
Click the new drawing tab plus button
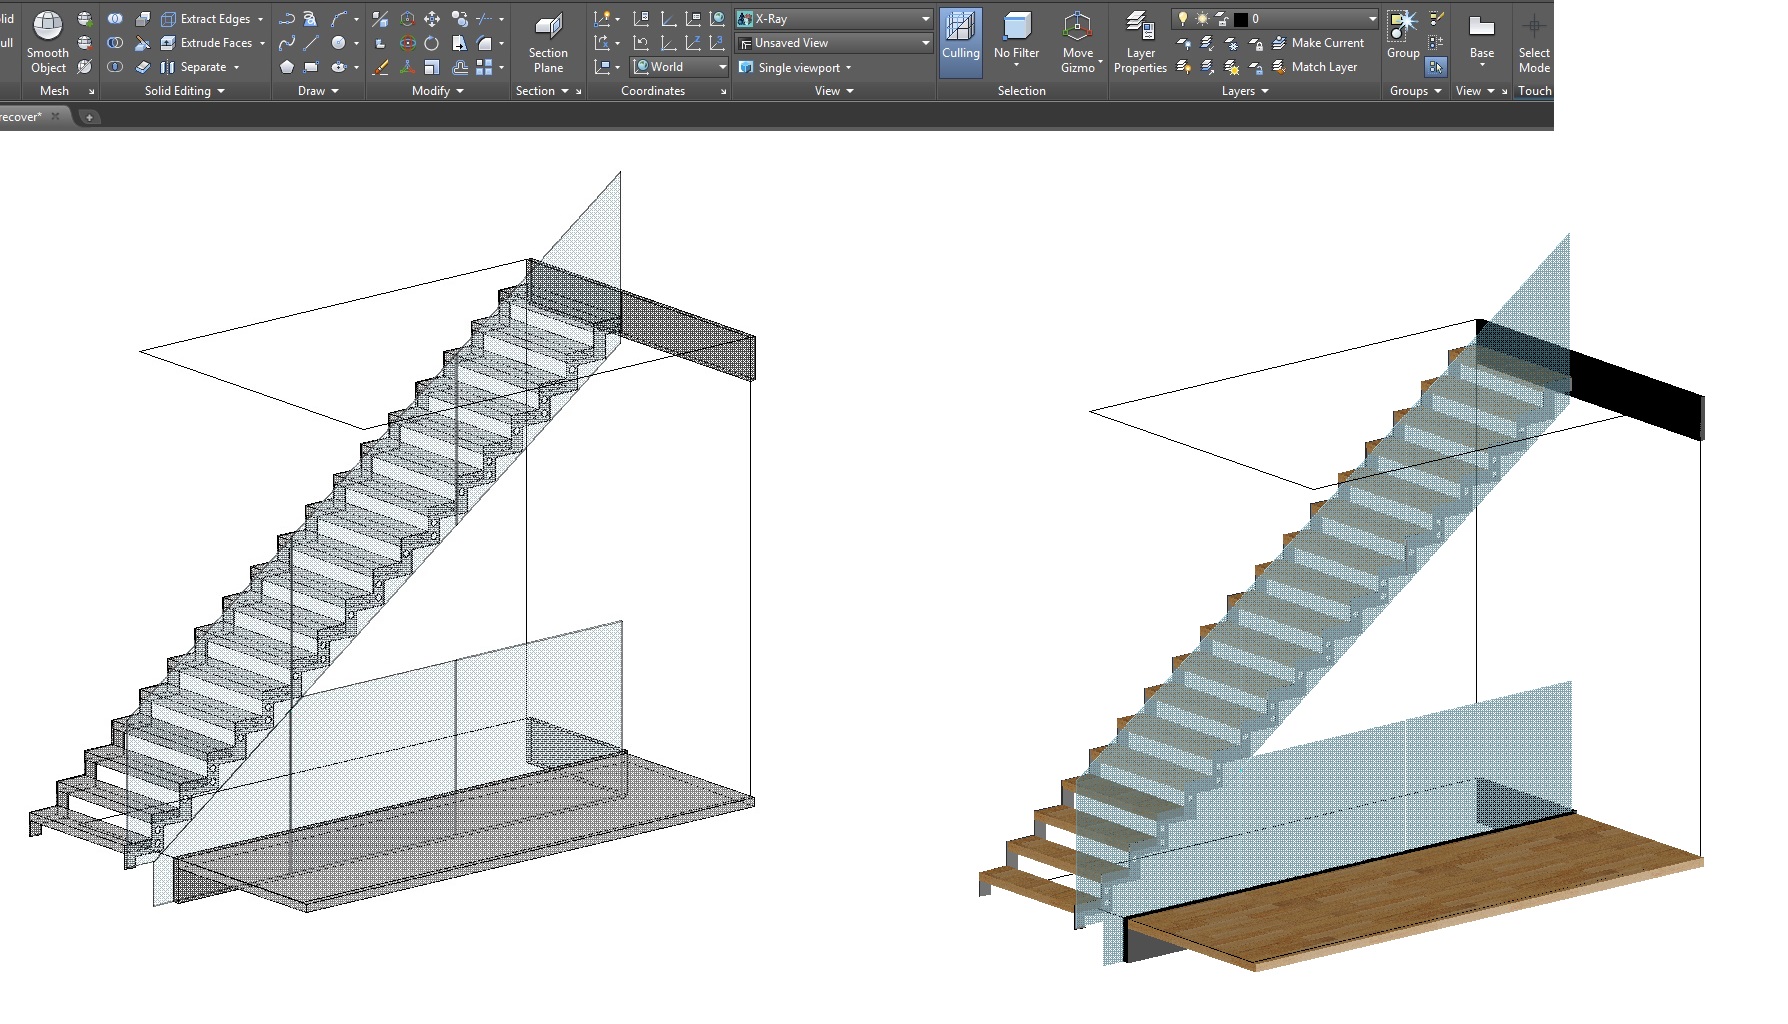pos(88,116)
